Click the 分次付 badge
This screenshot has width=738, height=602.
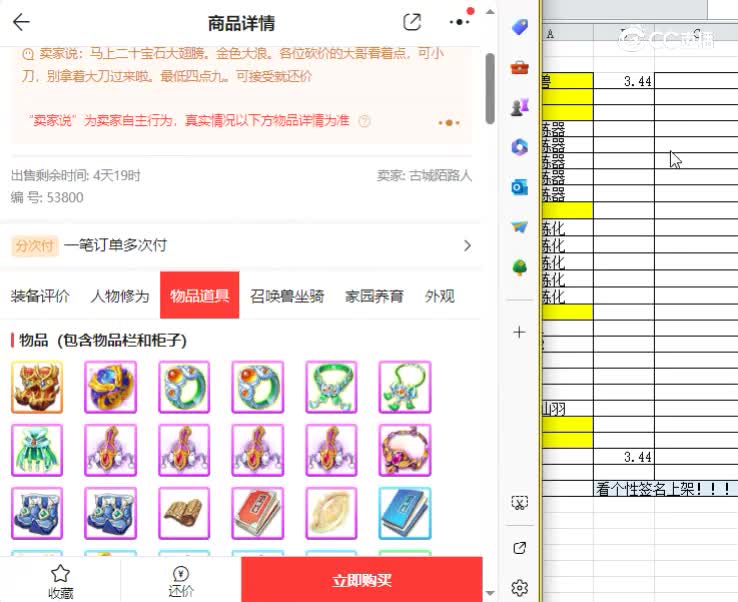click(x=34, y=246)
